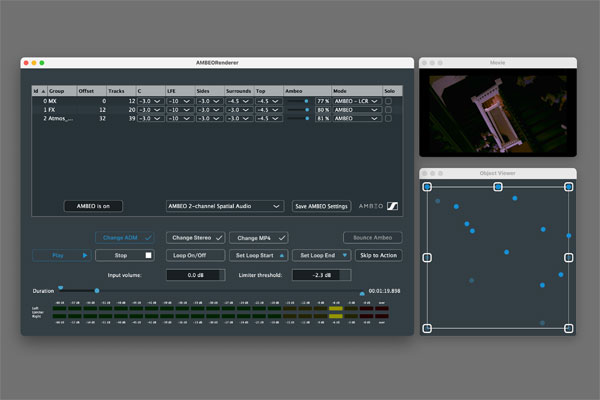The image size is (600, 400).
Task: Click the down-triangle icon on Set Loop End
Action: pos(345,255)
